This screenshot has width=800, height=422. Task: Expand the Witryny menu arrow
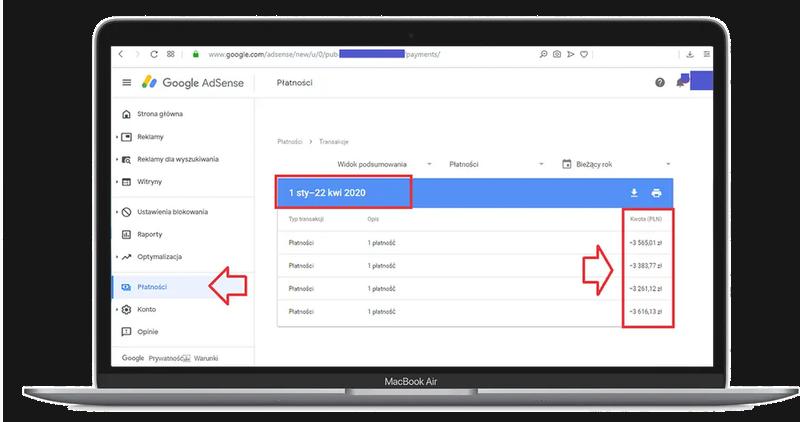pos(117,182)
